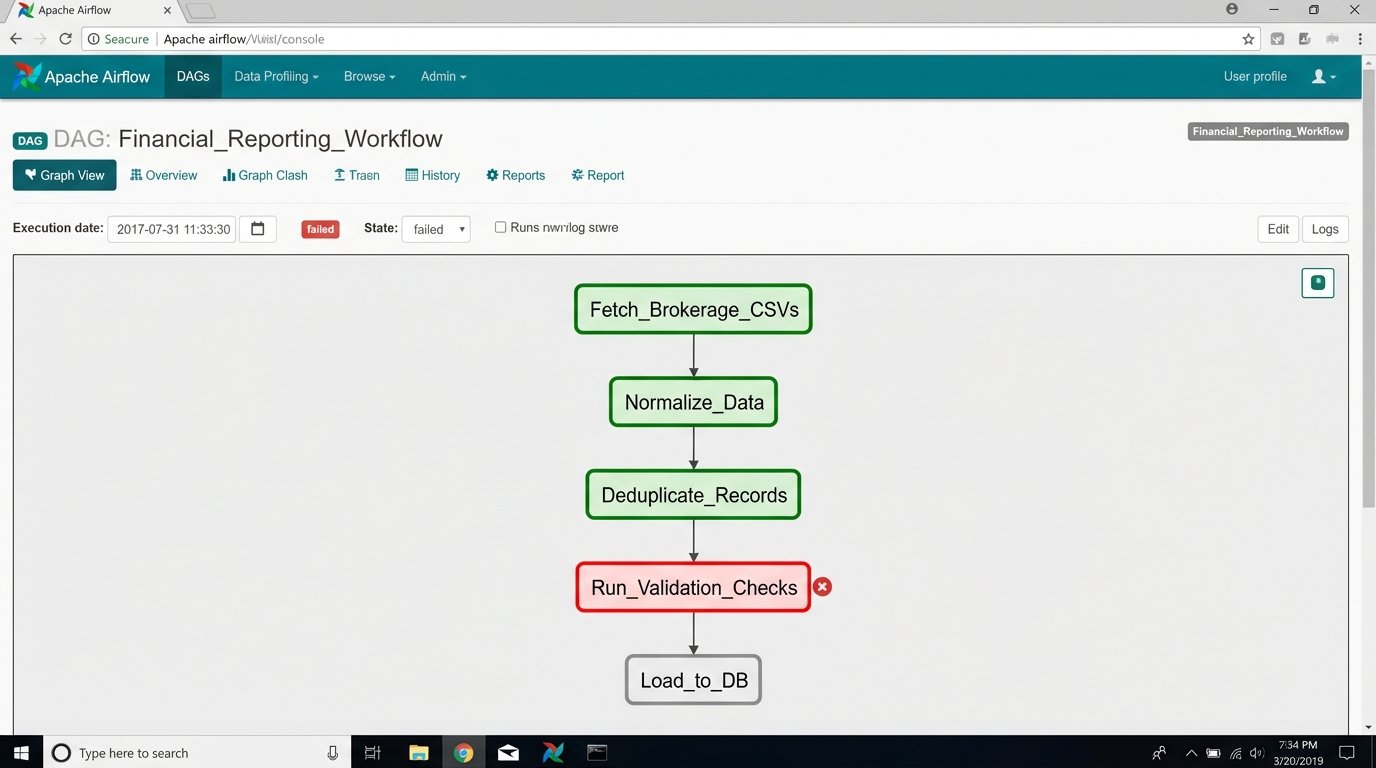This screenshot has width=1376, height=768.
Task: Open the Data Profiling dropdown
Action: 275,76
